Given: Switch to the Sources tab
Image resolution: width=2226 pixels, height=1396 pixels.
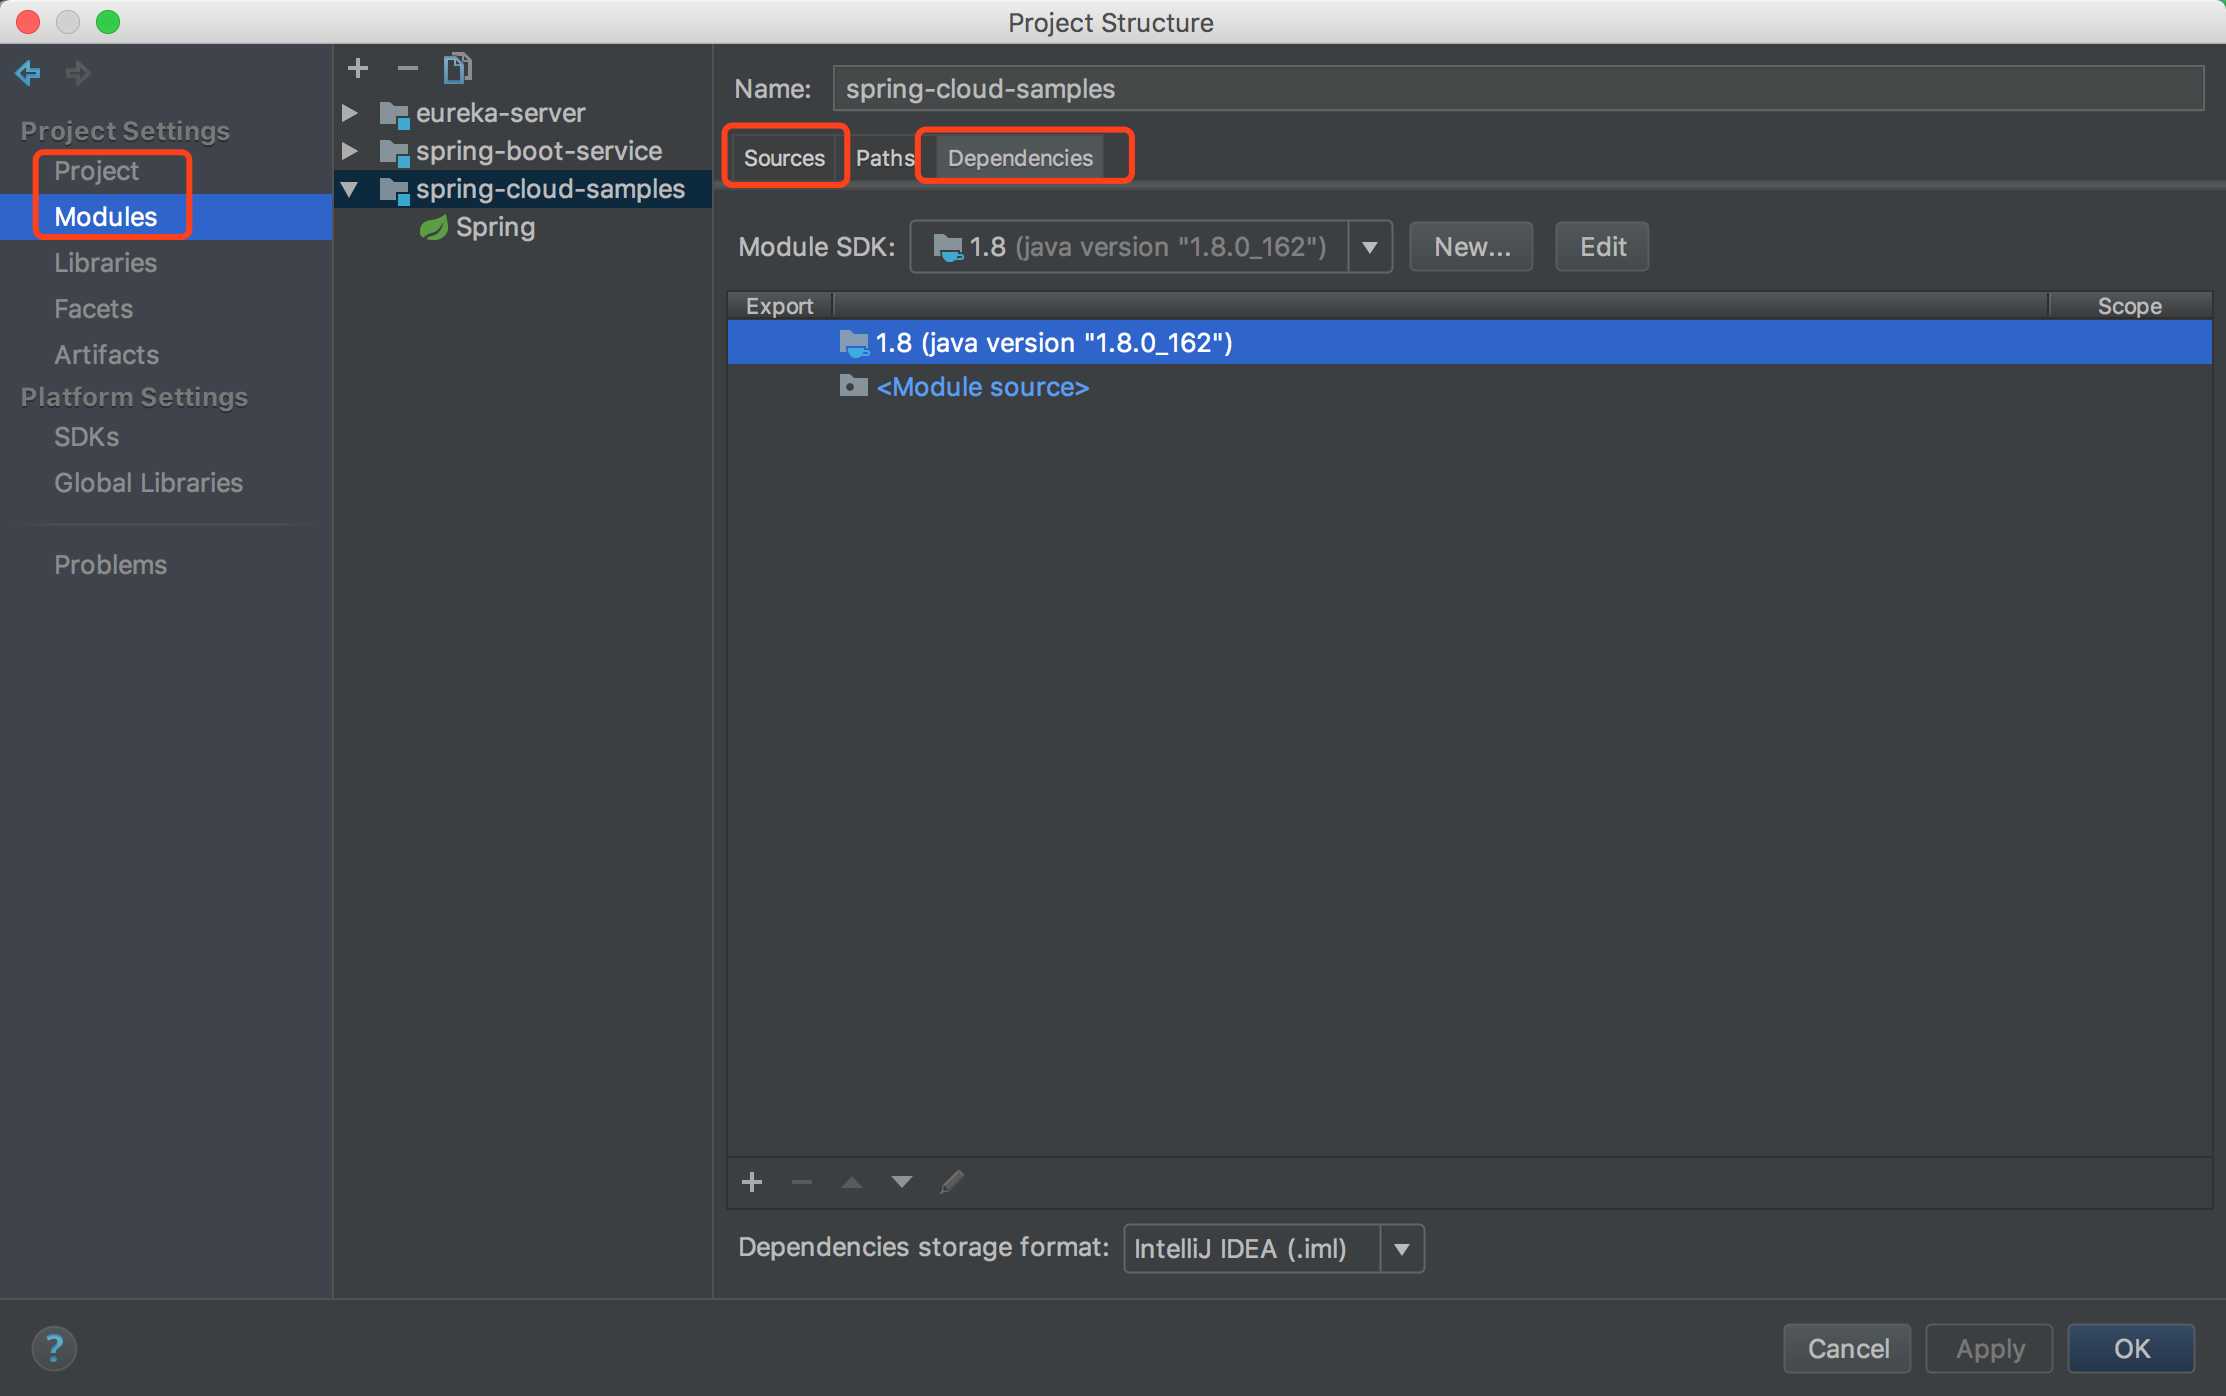Looking at the screenshot, I should tap(784, 158).
